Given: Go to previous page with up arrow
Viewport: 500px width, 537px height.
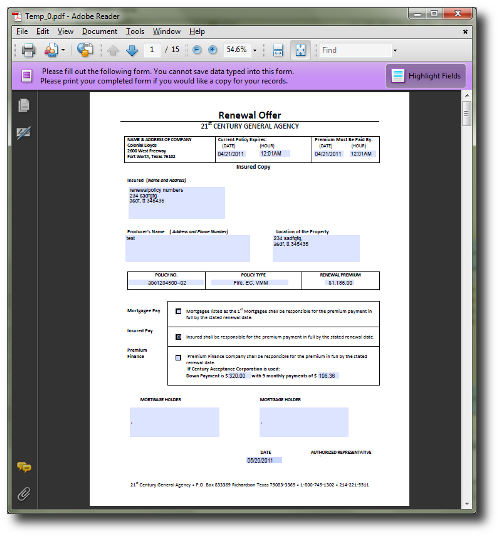Looking at the screenshot, I should [113, 50].
